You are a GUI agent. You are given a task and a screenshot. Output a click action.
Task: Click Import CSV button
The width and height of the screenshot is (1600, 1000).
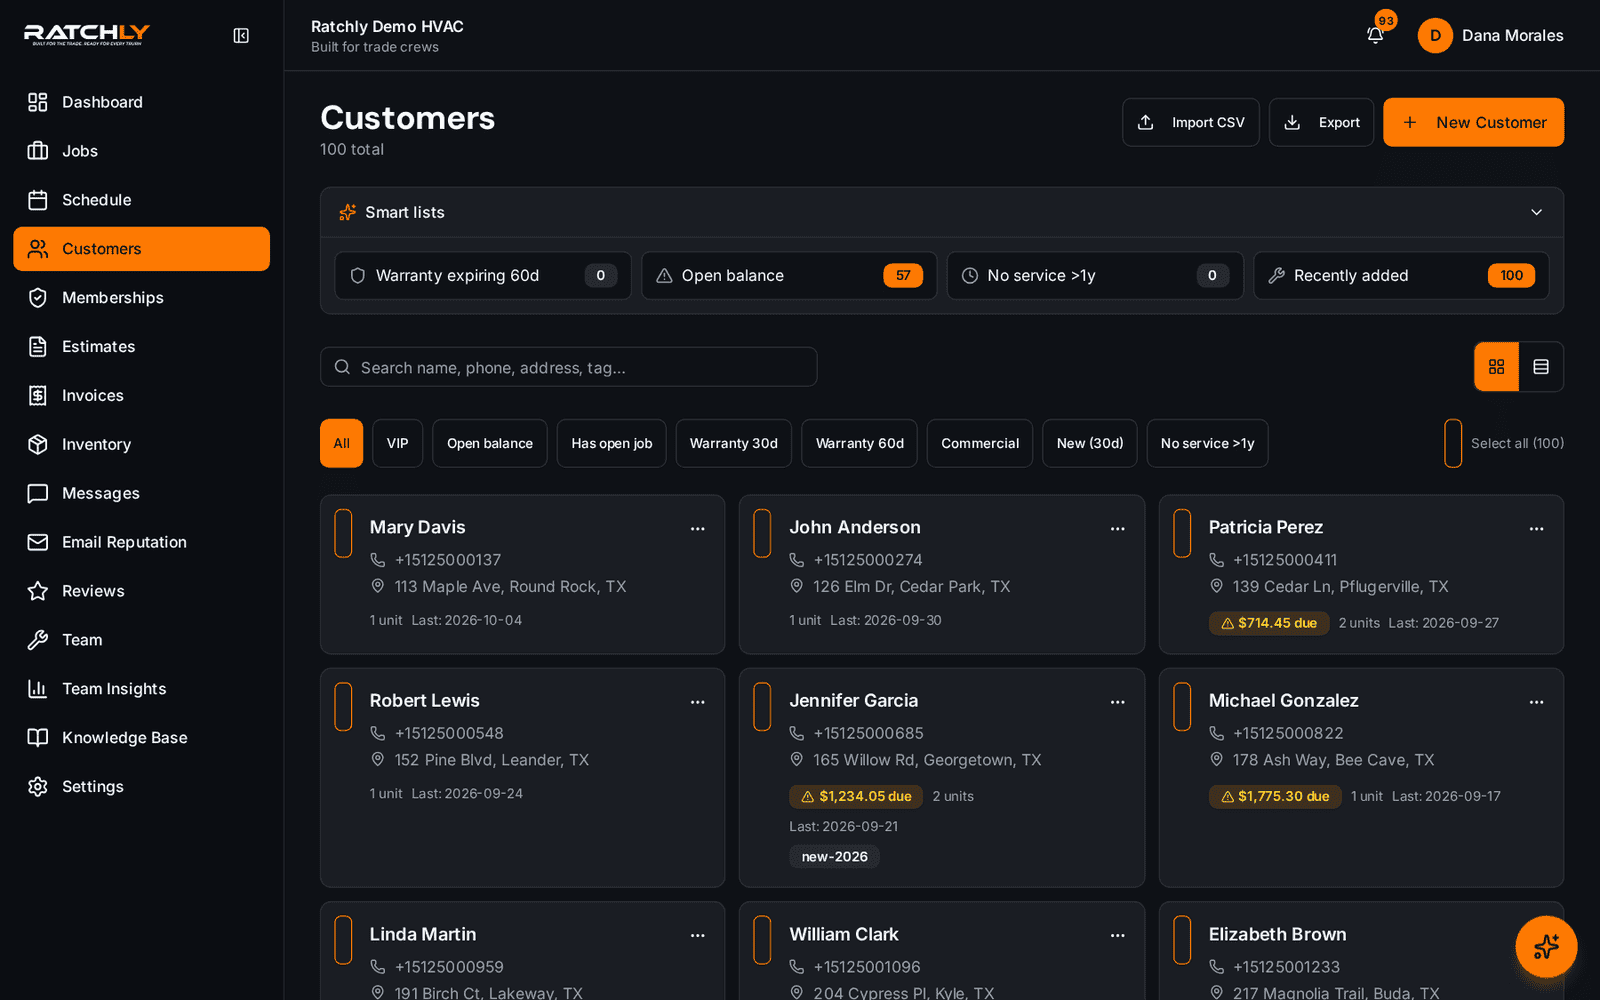1191,122
